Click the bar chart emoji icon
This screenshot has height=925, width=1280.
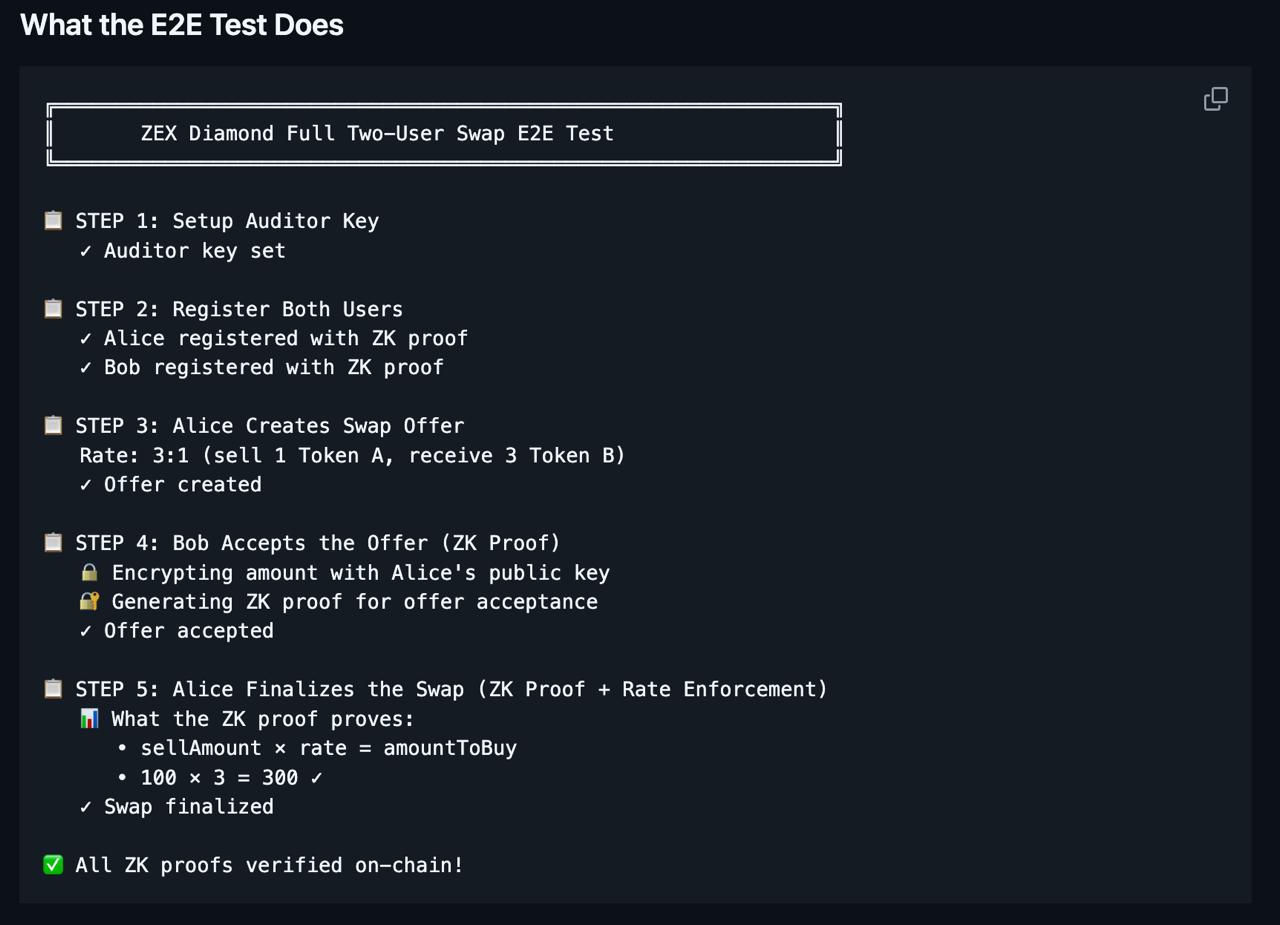pos(89,718)
